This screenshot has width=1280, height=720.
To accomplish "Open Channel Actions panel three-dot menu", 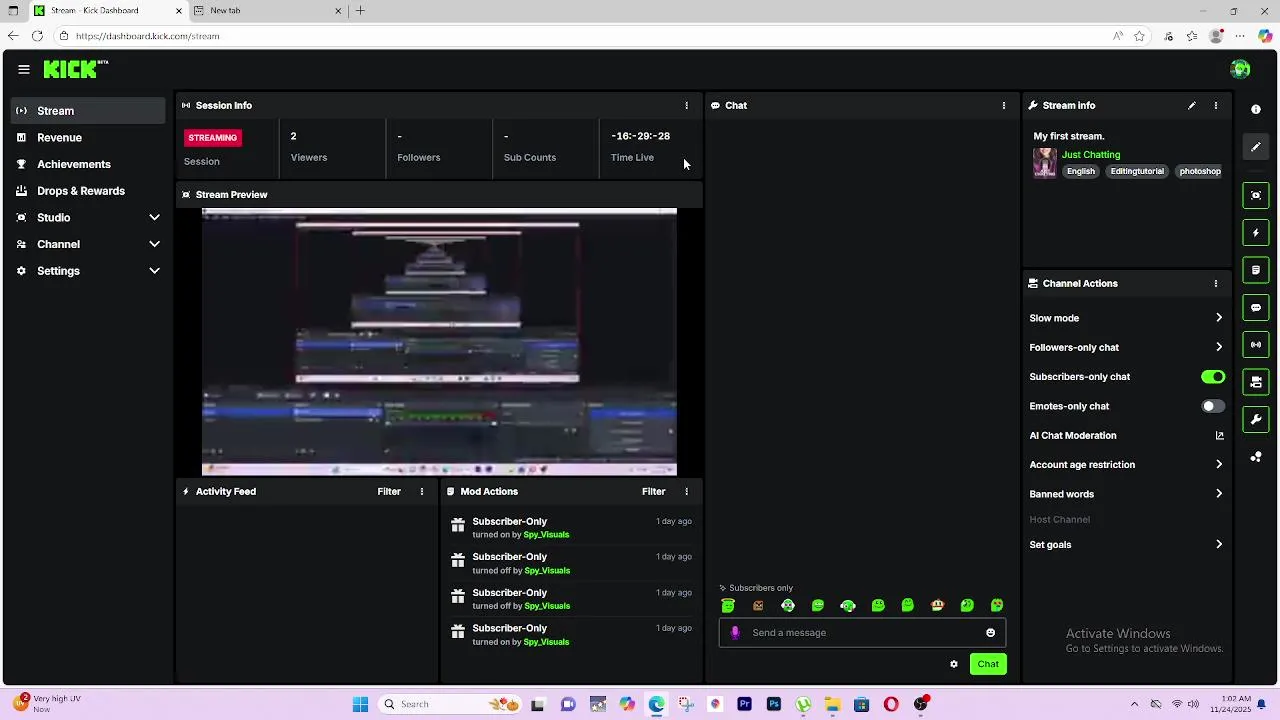I will pos(1216,283).
